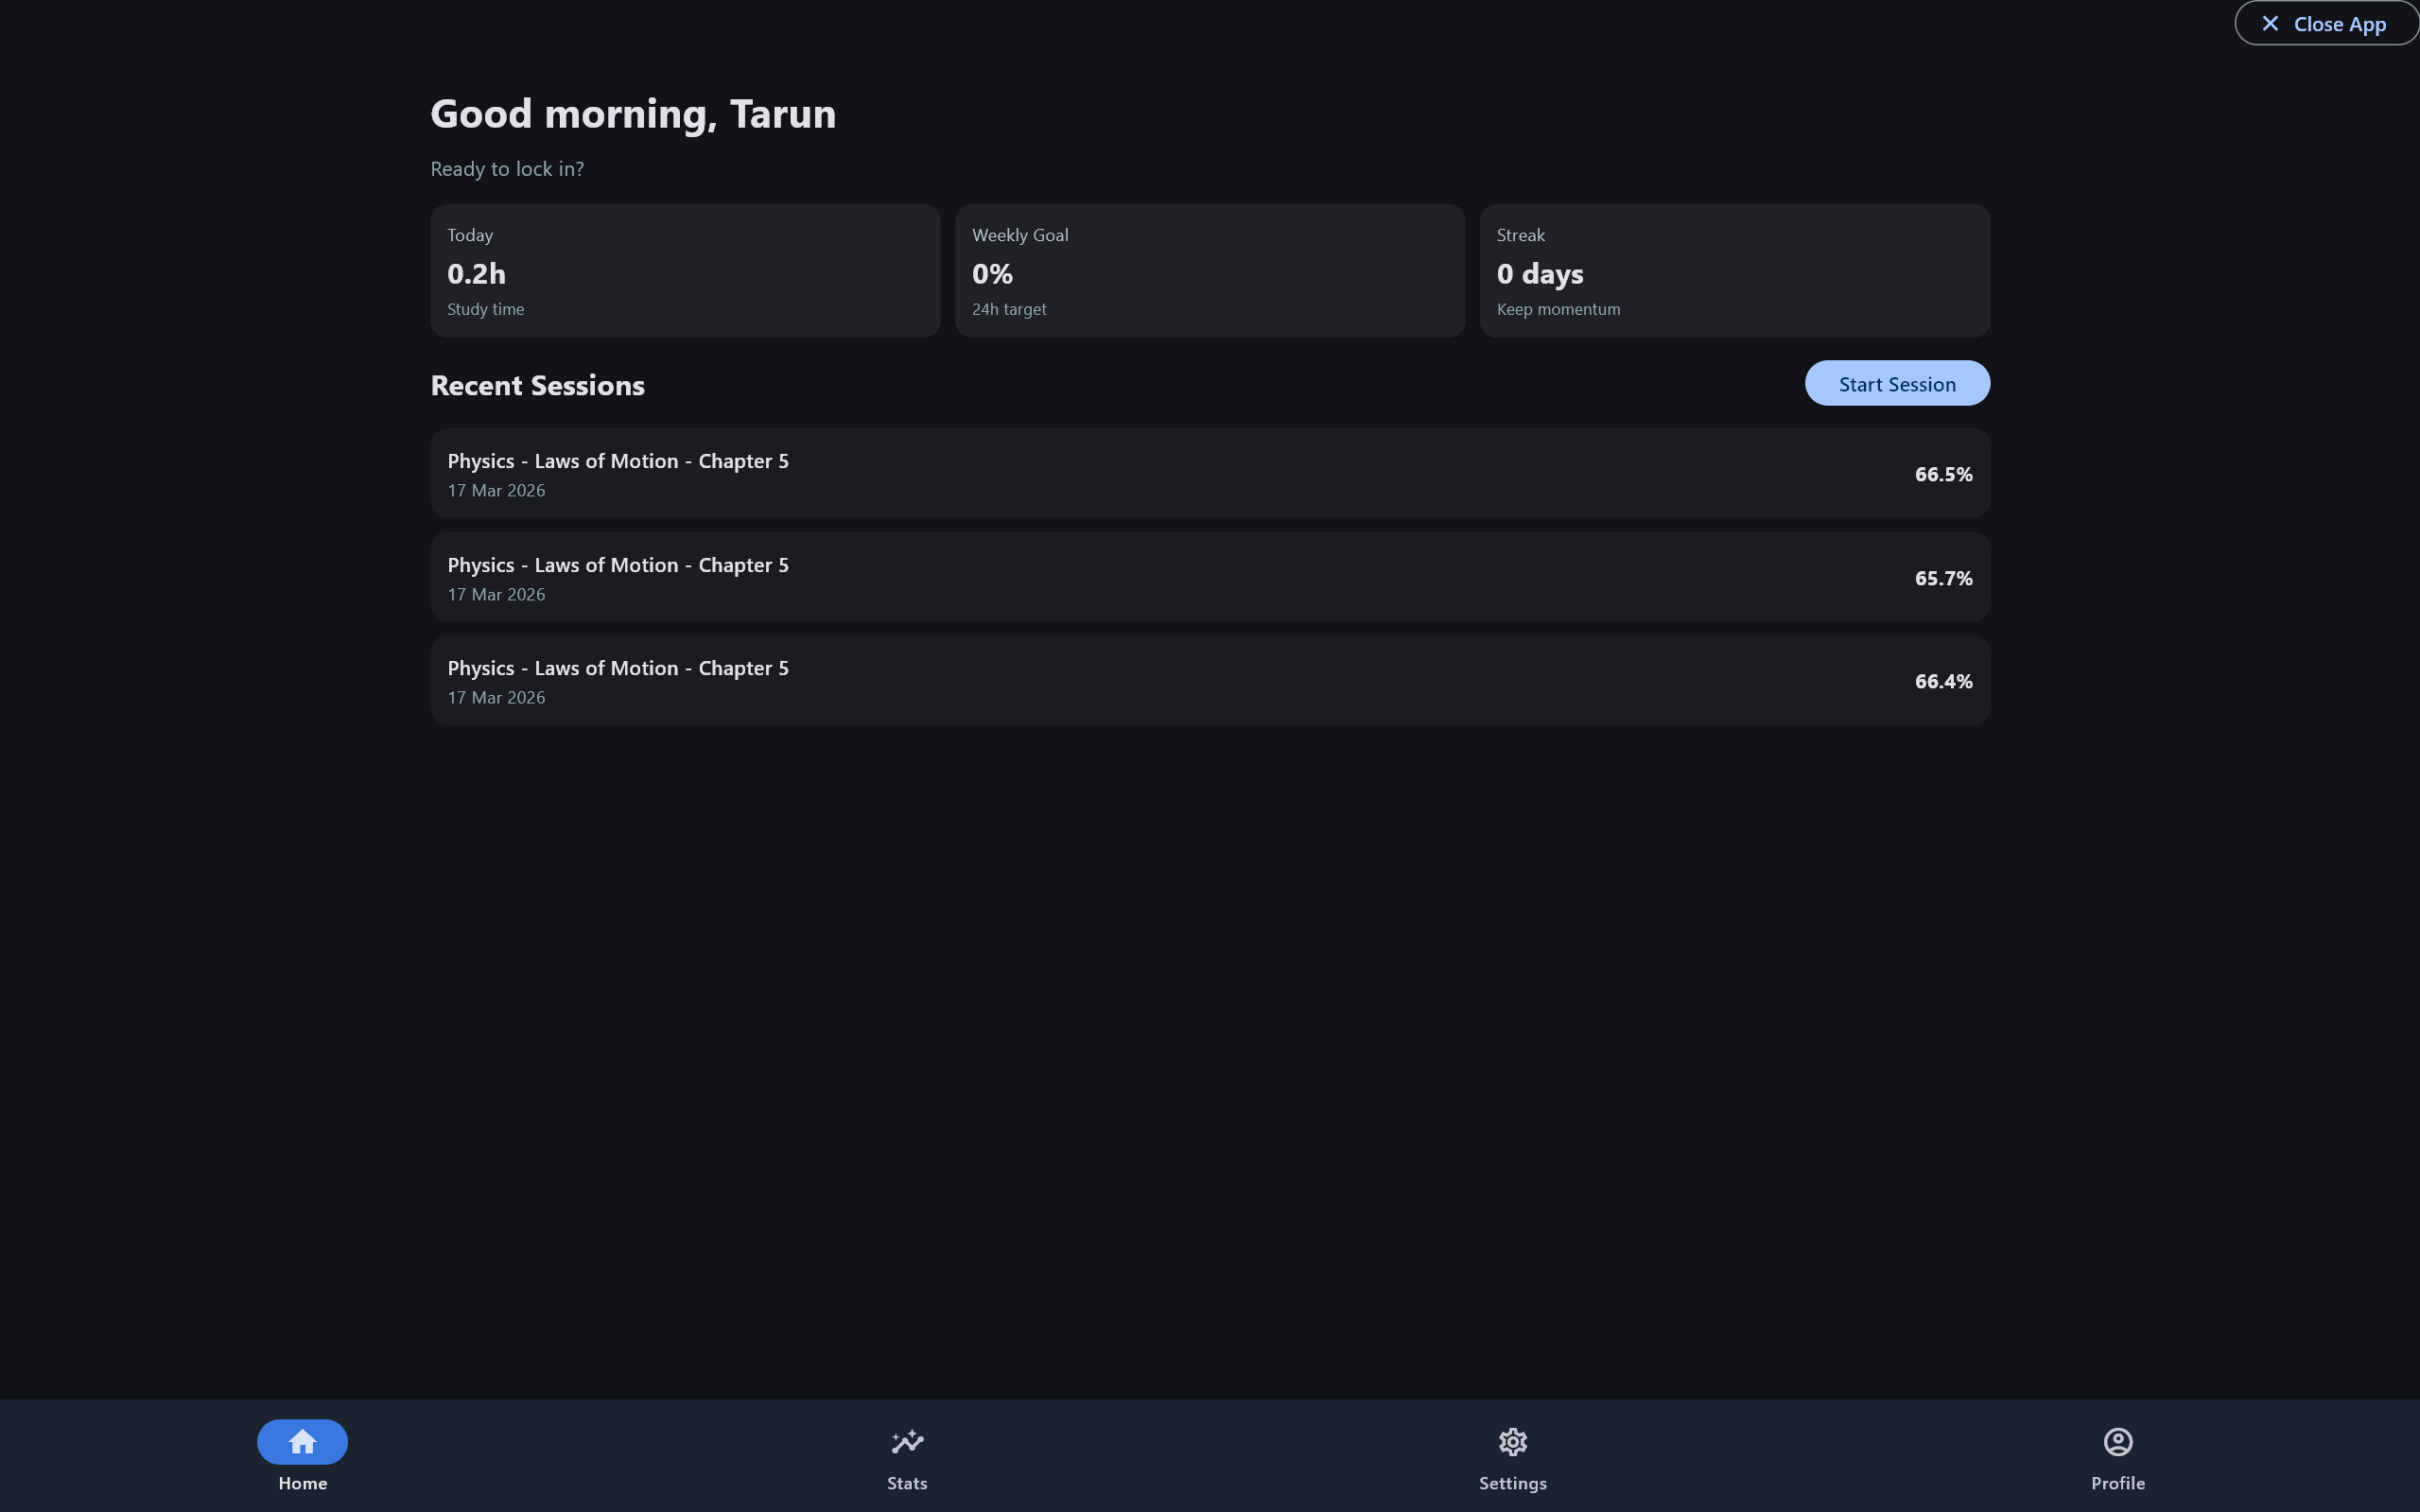This screenshot has width=2420, height=1512.
Task: Switch to the Stats tab label
Action: tap(907, 1483)
